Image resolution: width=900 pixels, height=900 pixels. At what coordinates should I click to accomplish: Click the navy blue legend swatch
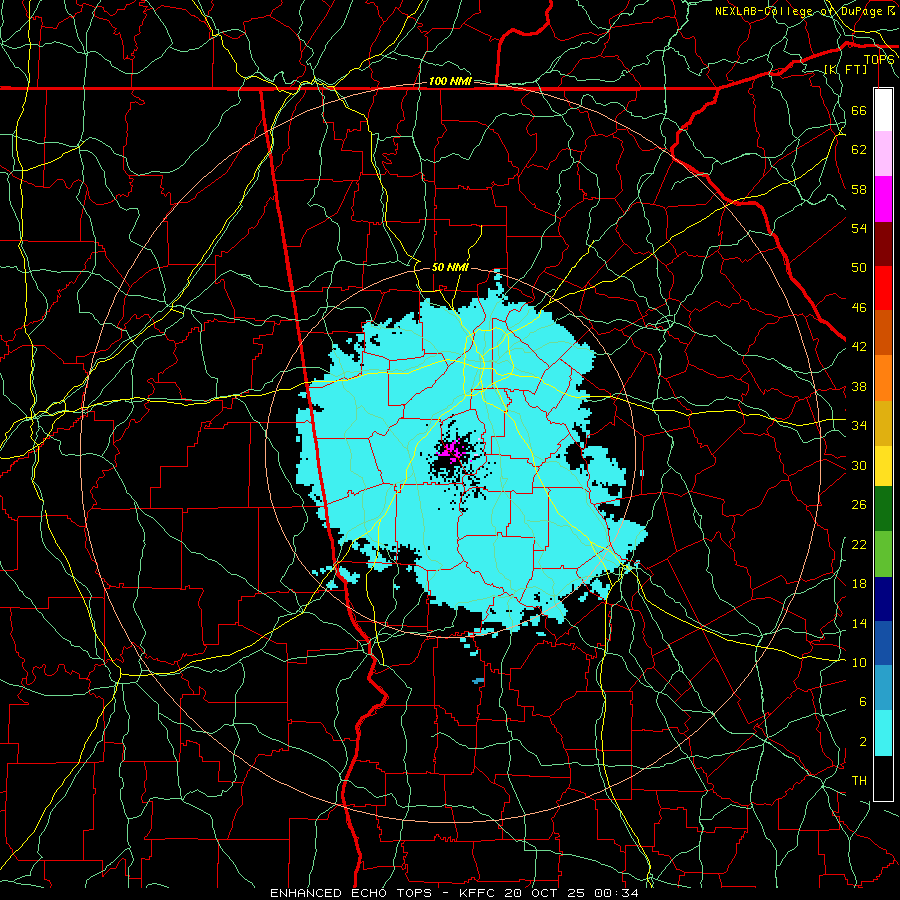click(883, 599)
